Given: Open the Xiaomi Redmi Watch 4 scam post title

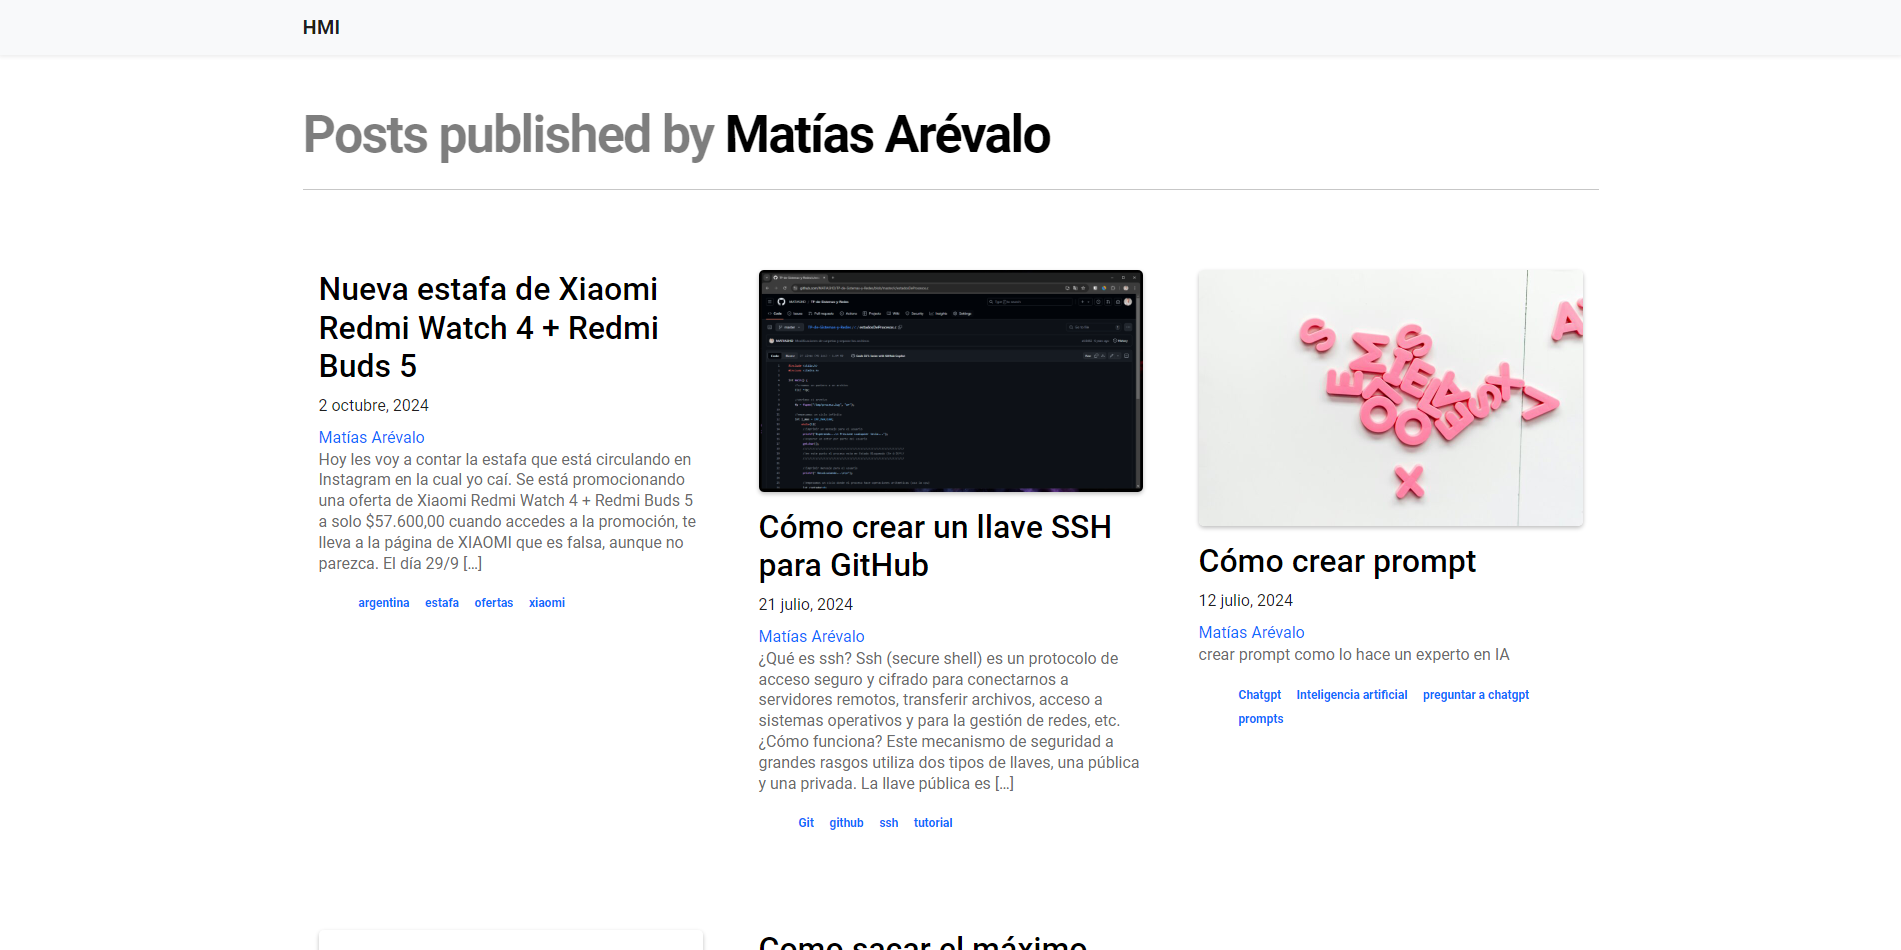Looking at the screenshot, I should [489, 328].
